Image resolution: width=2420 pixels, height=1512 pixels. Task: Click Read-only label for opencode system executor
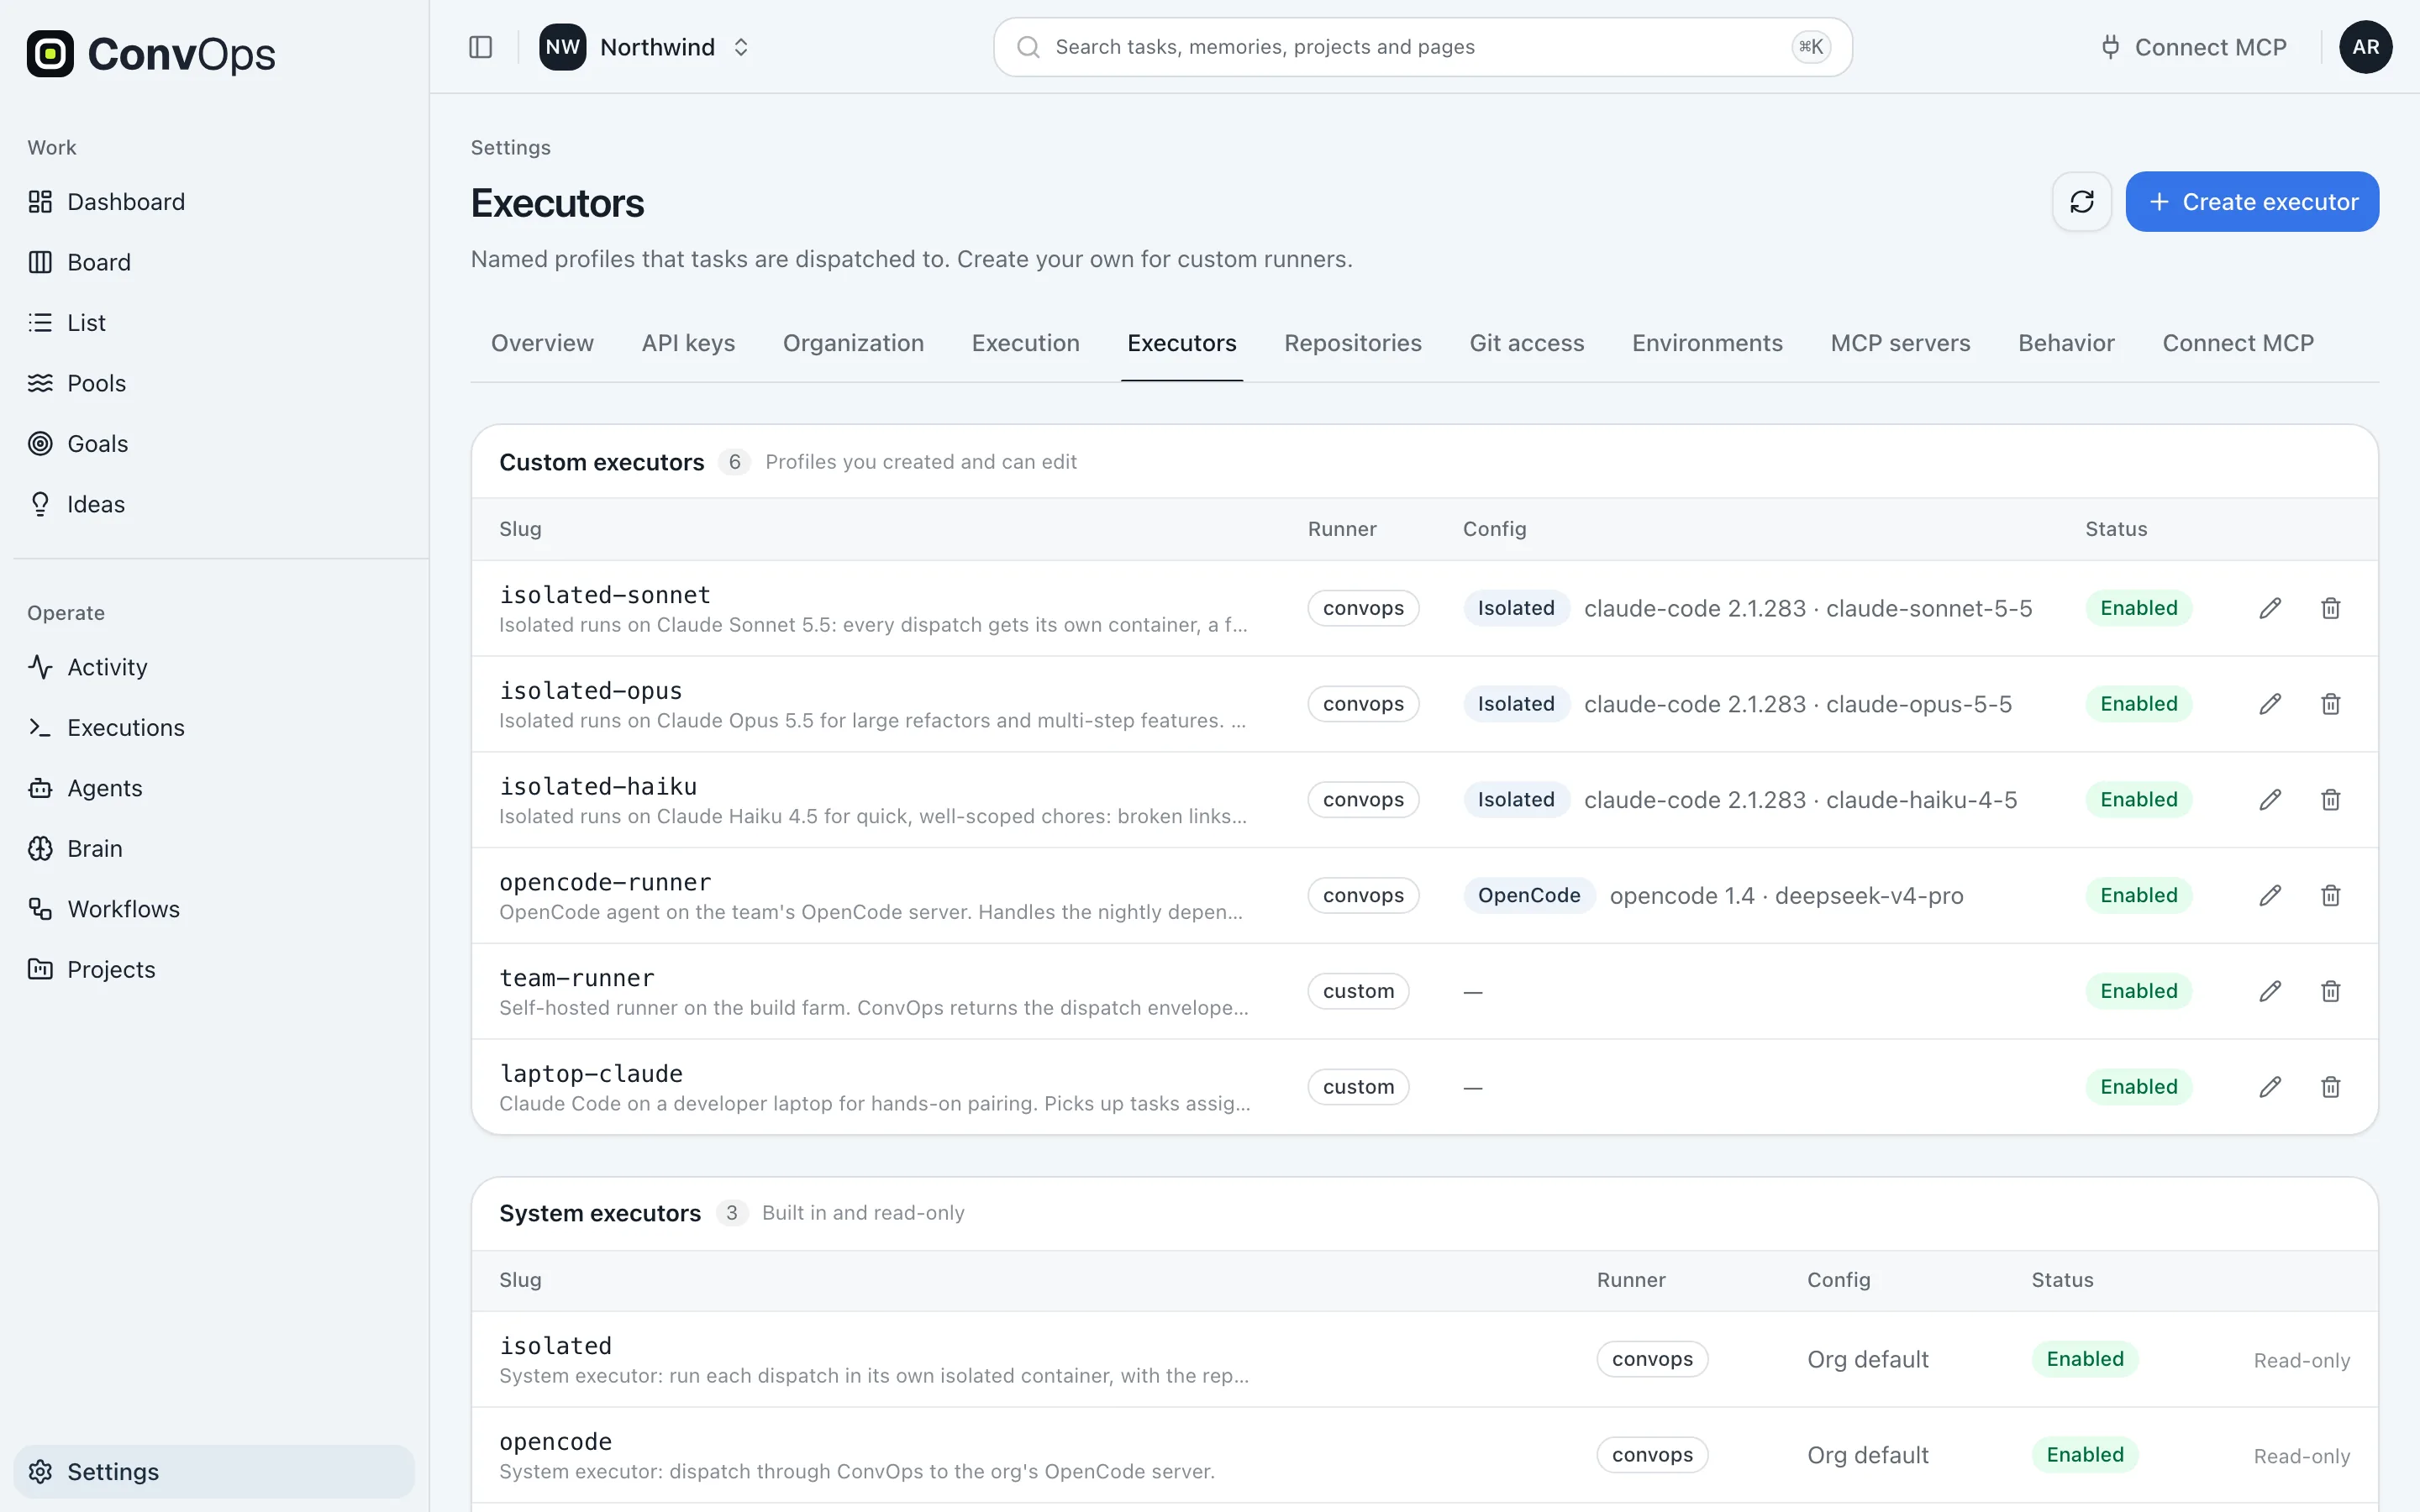[x=2301, y=1456]
